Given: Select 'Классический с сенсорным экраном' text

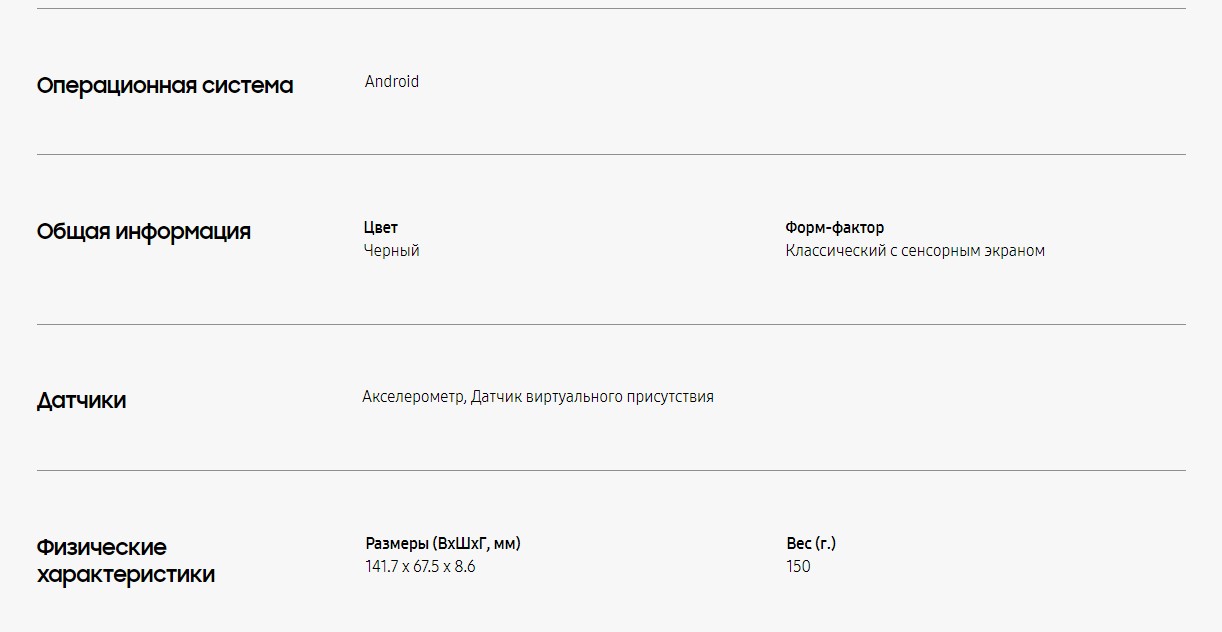Looking at the screenshot, I should pos(915,251).
